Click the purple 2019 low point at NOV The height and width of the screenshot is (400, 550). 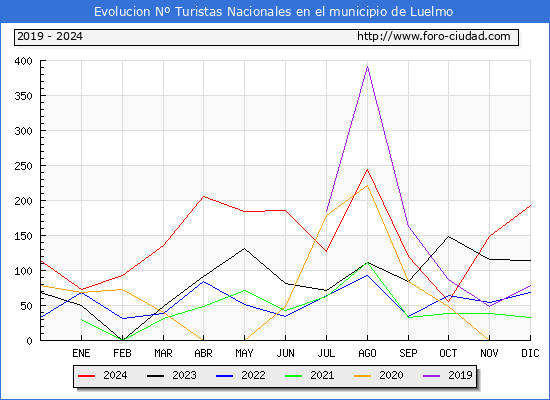pos(489,306)
